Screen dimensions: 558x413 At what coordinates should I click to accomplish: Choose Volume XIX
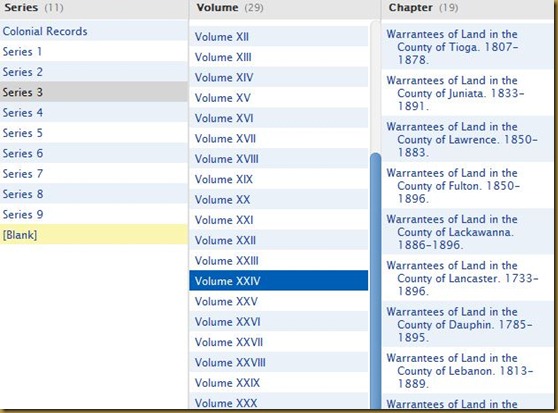coord(279,179)
